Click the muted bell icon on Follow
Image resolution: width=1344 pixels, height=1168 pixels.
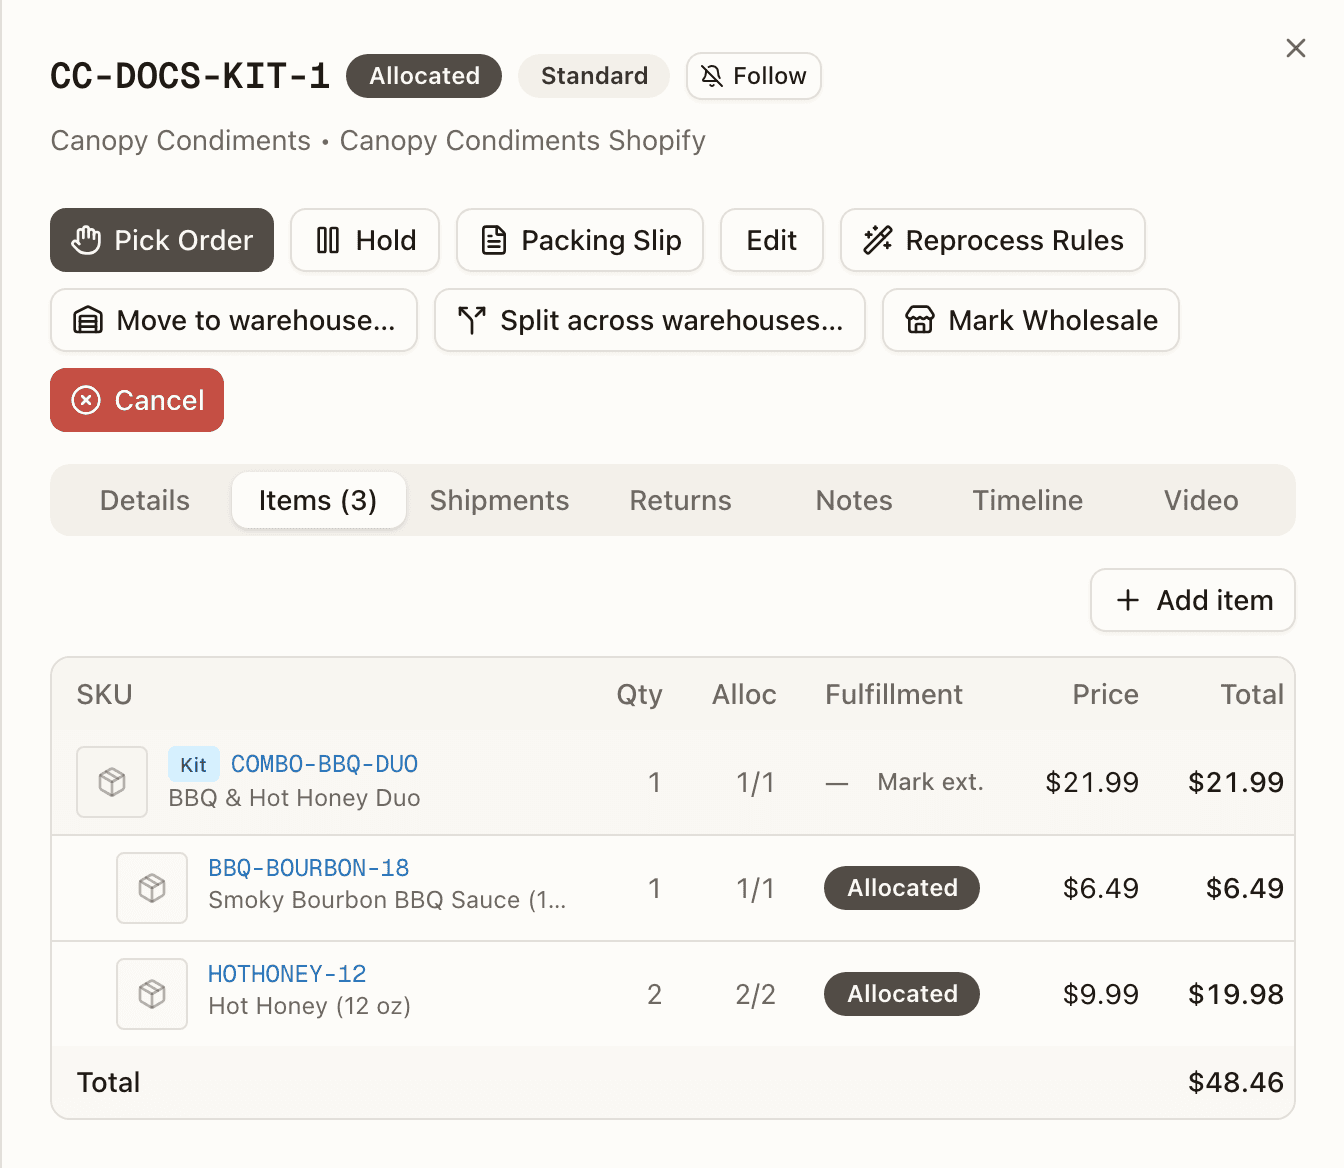coord(712,76)
